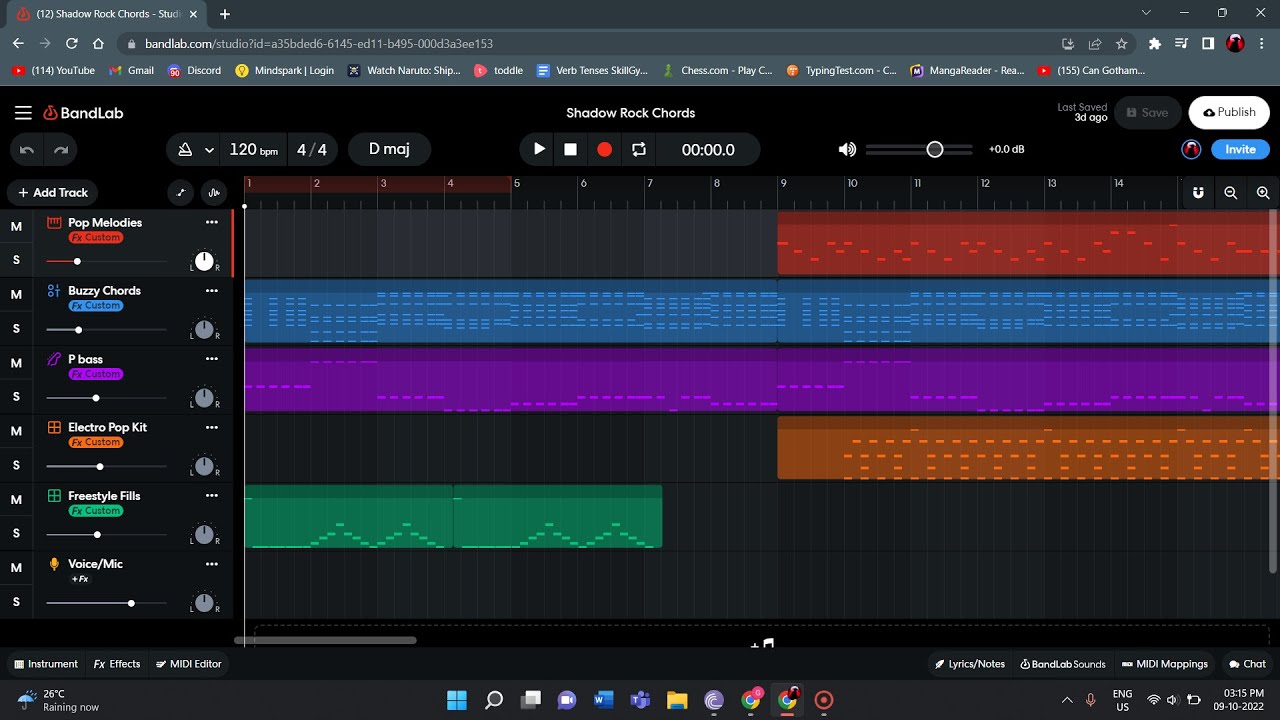Open the metronome options dropdown arrow

pos(209,150)
